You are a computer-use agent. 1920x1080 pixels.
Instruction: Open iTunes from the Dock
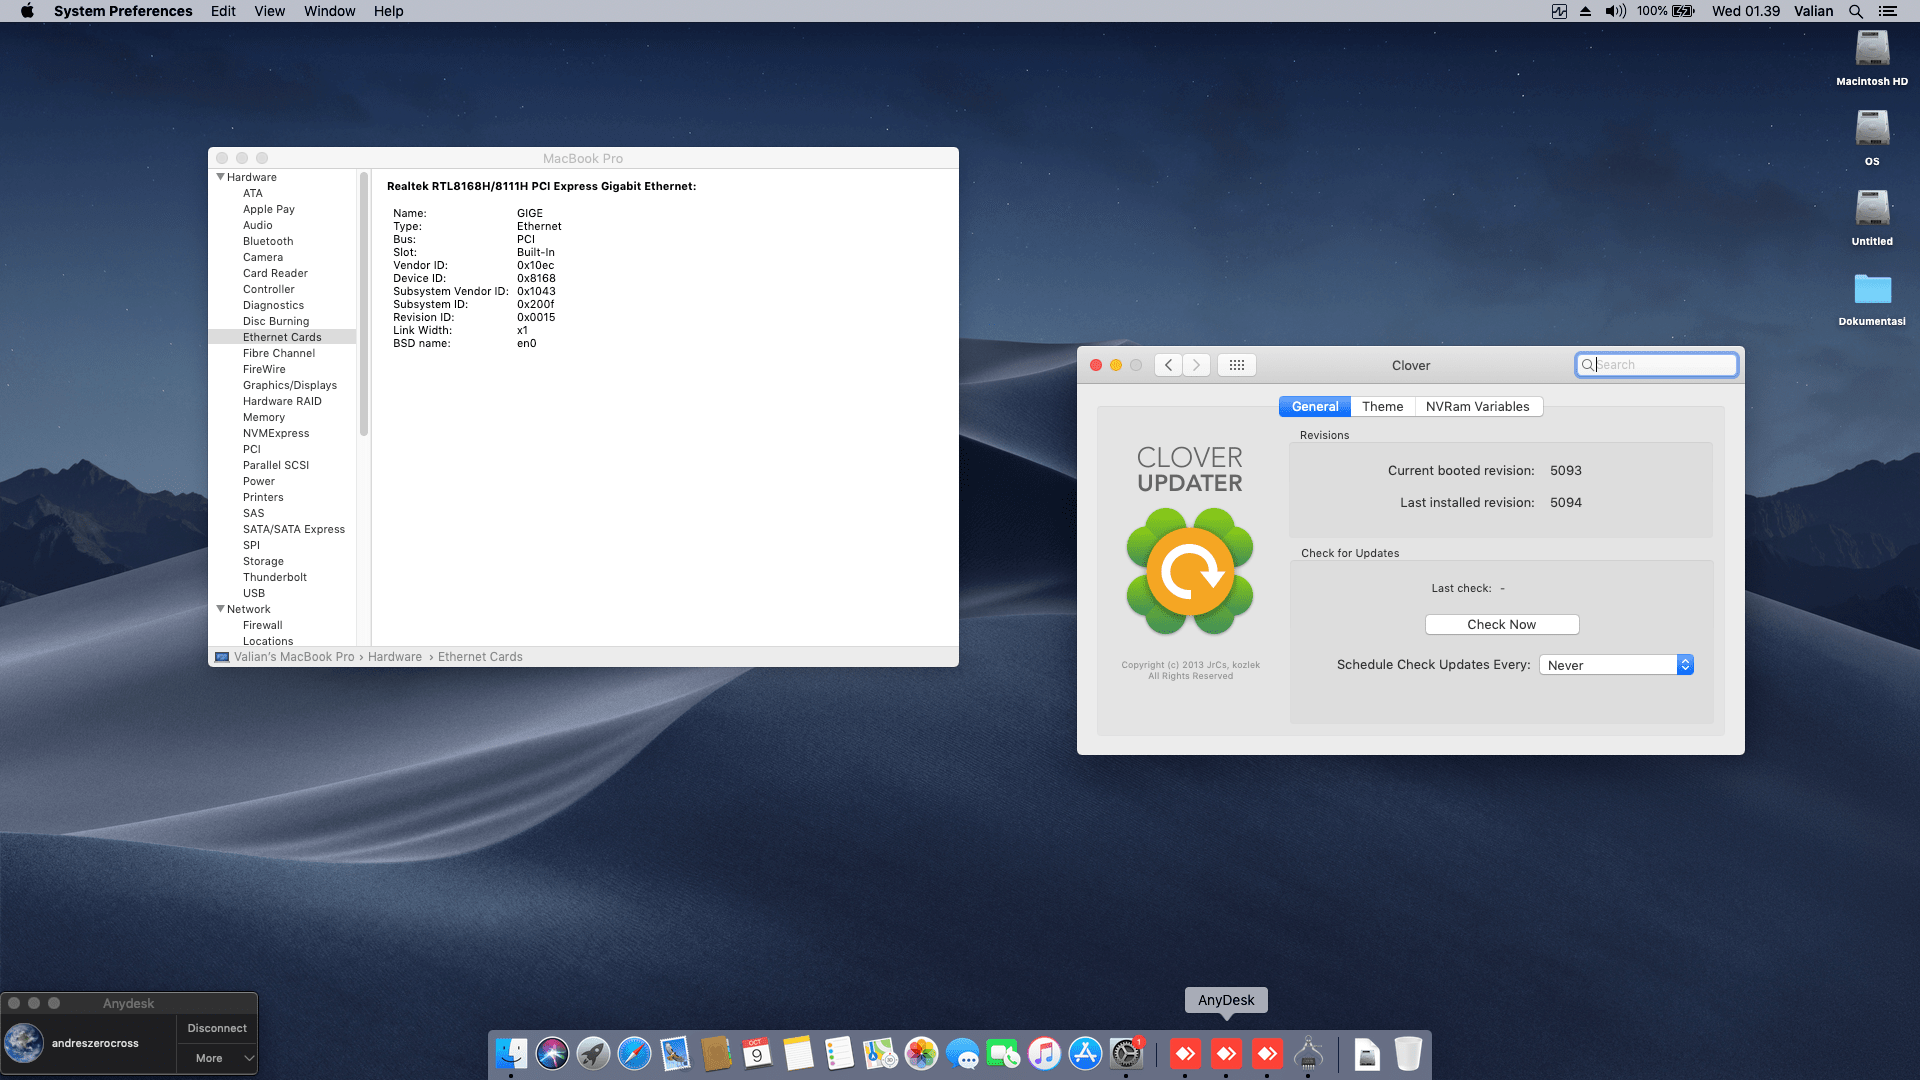coord(1044,1053)
